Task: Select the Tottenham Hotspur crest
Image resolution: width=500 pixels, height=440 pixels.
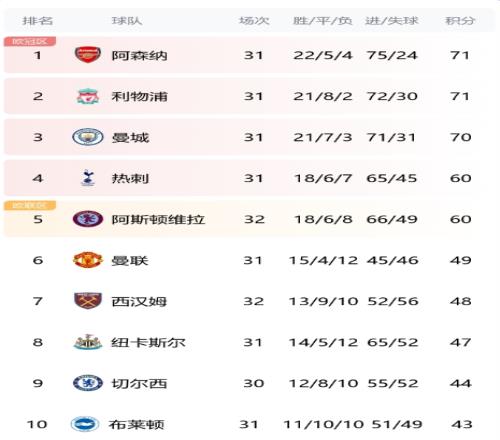Action: [88, 178]
